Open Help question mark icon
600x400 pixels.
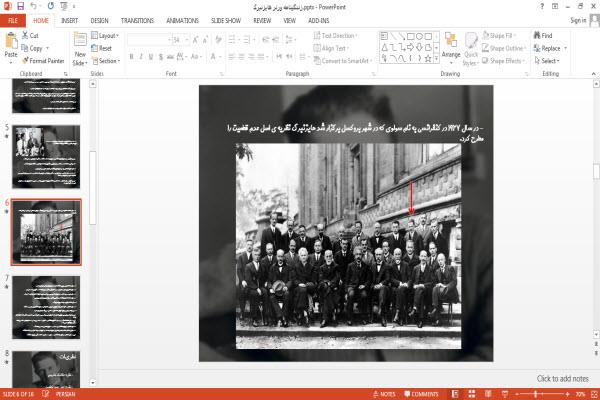(x=542, y=6)
